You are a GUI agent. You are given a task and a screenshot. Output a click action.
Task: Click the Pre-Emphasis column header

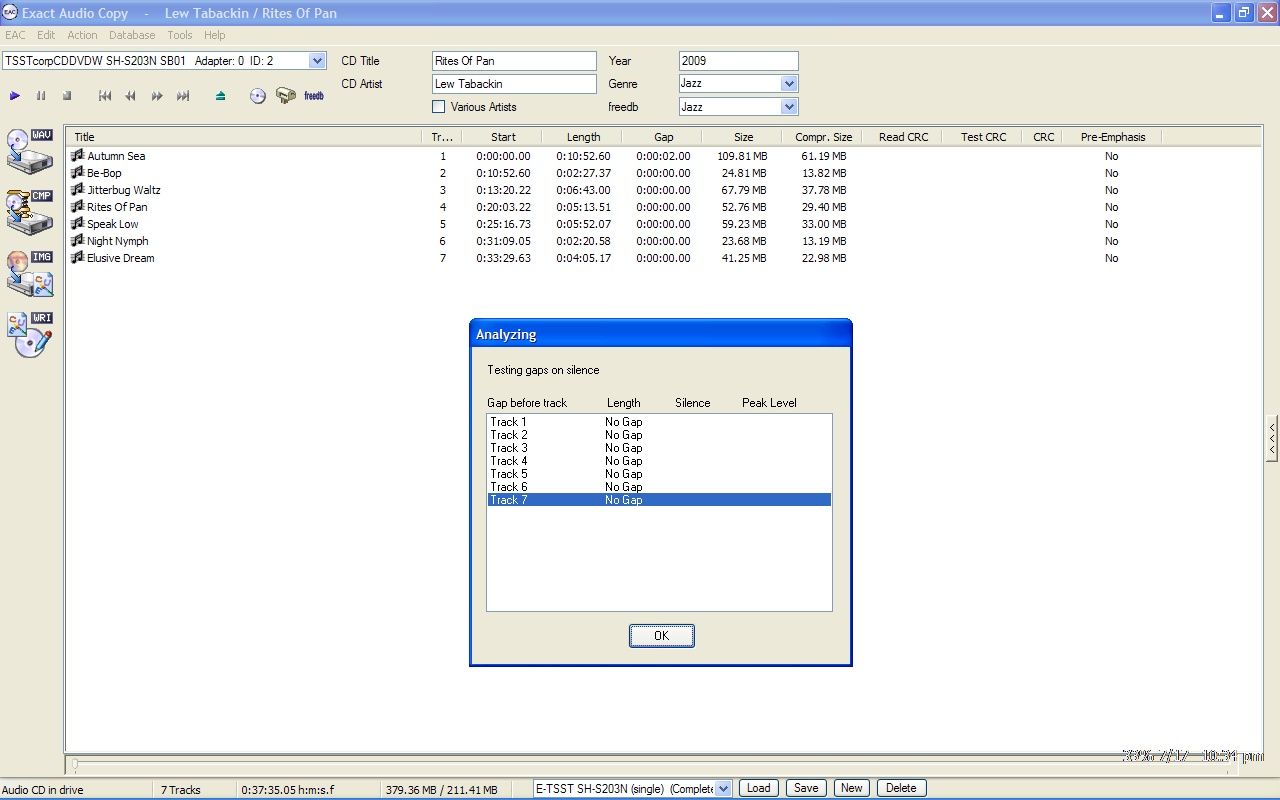(x=1112, y=137)
